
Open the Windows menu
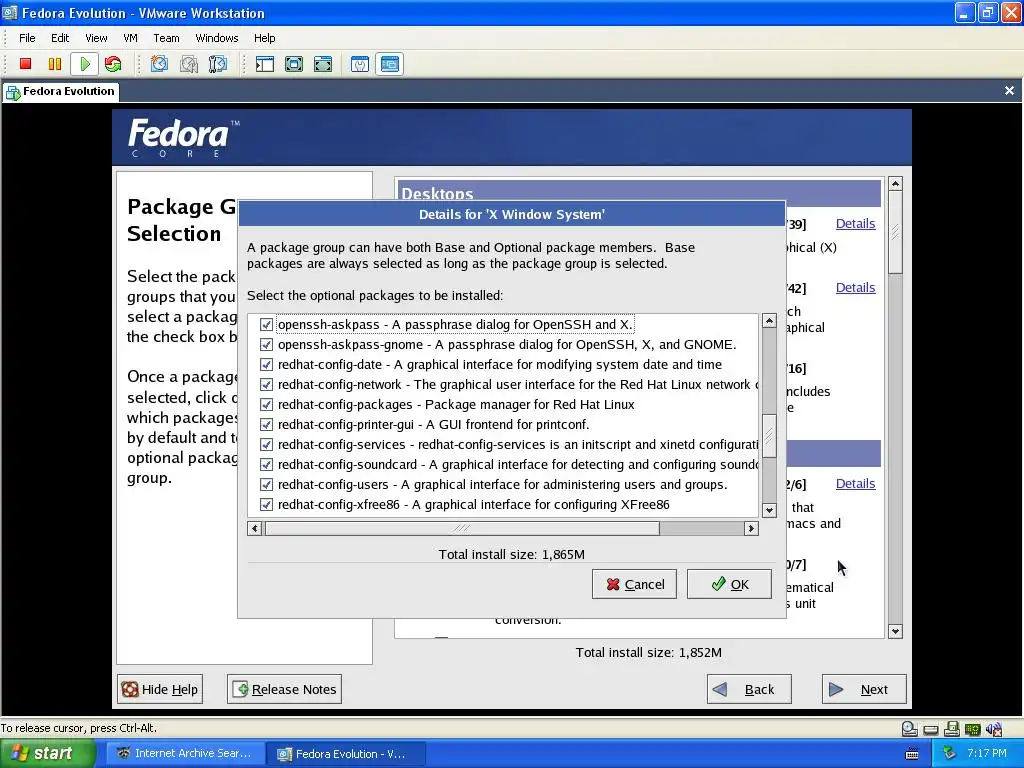217,38
